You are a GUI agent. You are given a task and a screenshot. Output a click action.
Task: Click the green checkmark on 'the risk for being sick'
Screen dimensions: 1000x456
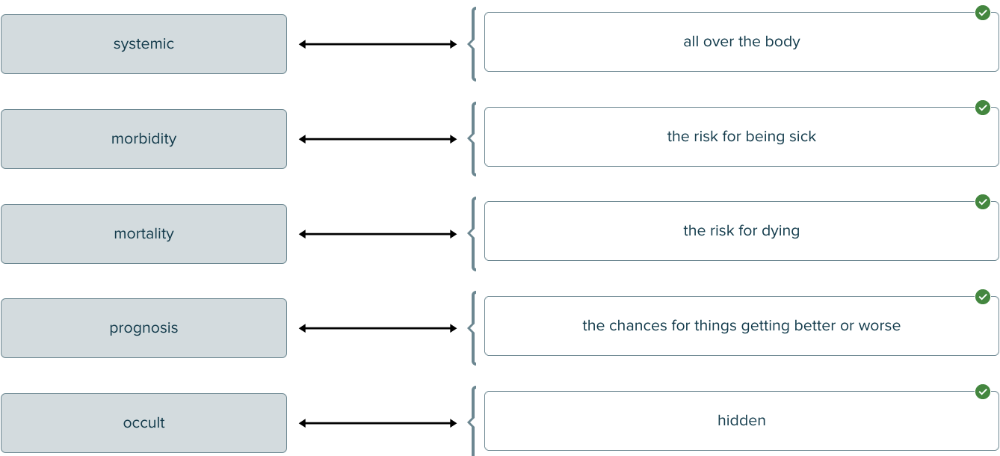pos(983,108)
